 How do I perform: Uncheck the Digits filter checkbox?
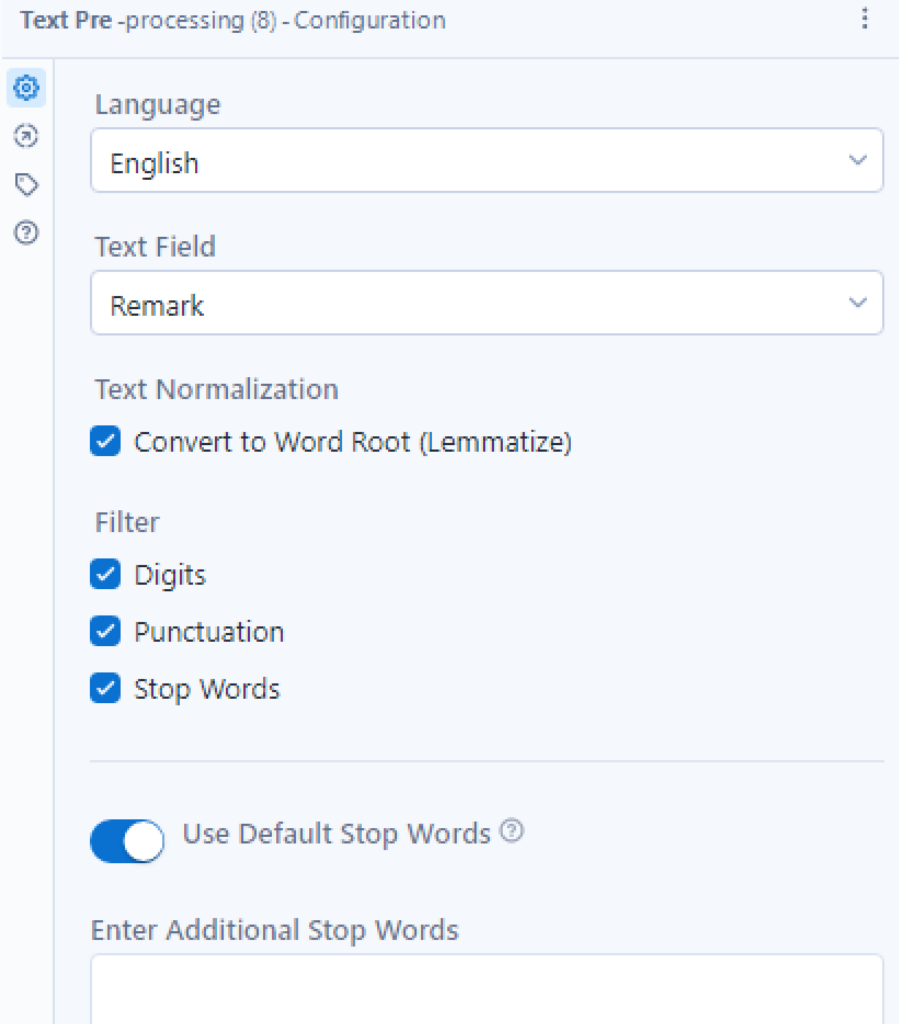point(105,574)
